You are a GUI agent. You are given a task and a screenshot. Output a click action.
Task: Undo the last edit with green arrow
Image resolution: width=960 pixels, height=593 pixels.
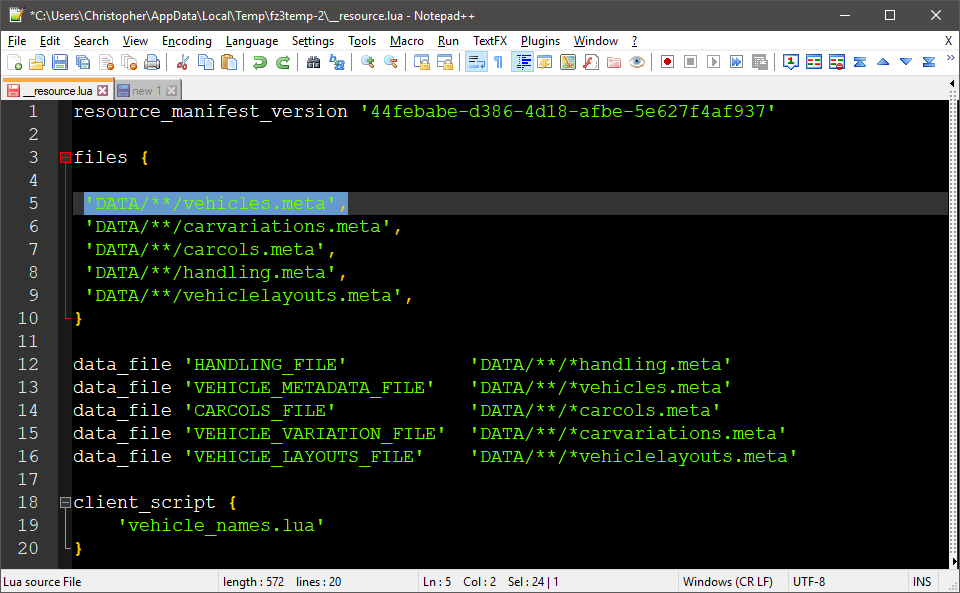(x=260, y=62)
